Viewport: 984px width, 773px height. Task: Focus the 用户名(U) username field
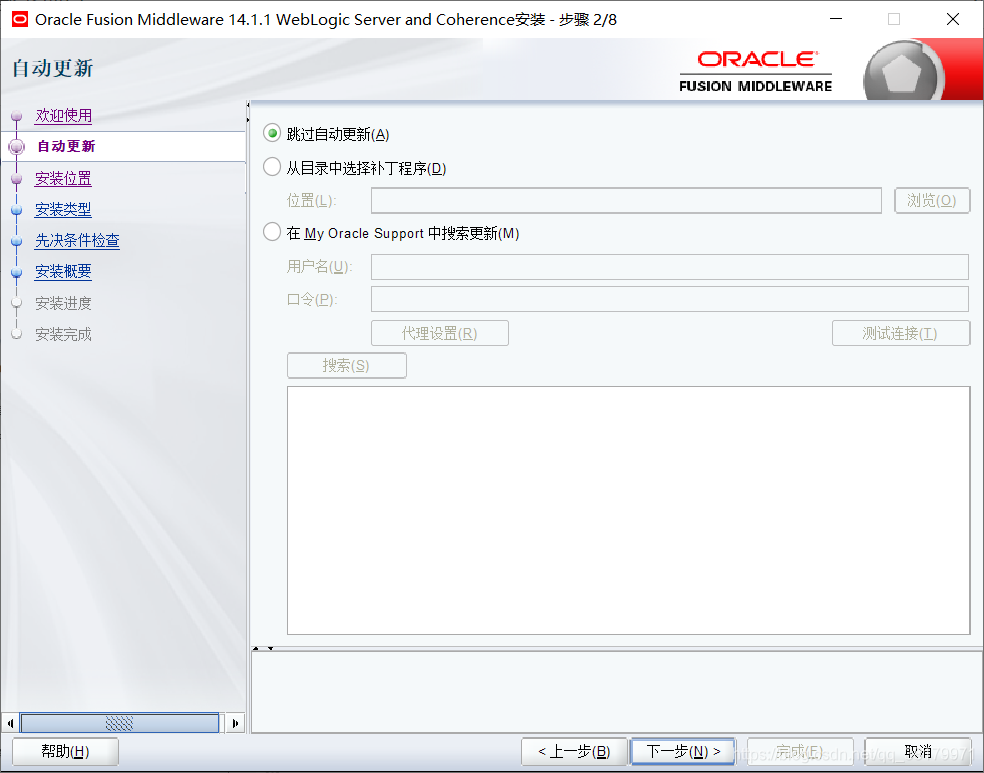(x=670, y=267)
